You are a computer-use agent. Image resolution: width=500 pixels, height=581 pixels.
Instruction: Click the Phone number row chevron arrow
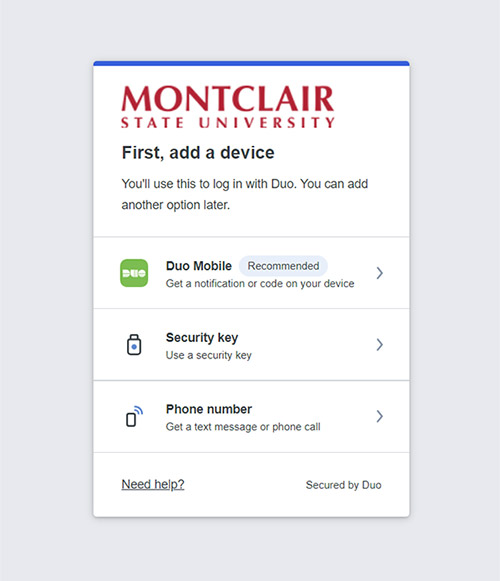pos(379,416)
